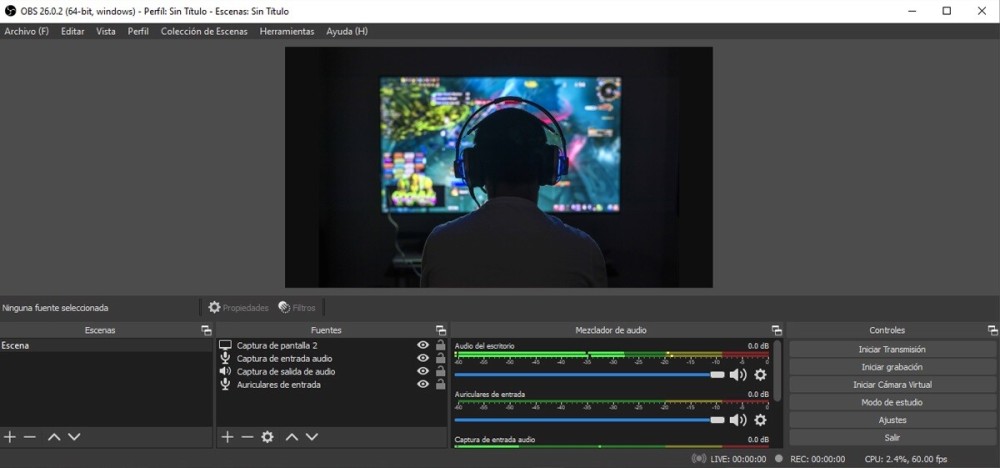Open Auriculares de entrada audio settings gear
This screenshot has height=468, width=1000.
point(760,420)
